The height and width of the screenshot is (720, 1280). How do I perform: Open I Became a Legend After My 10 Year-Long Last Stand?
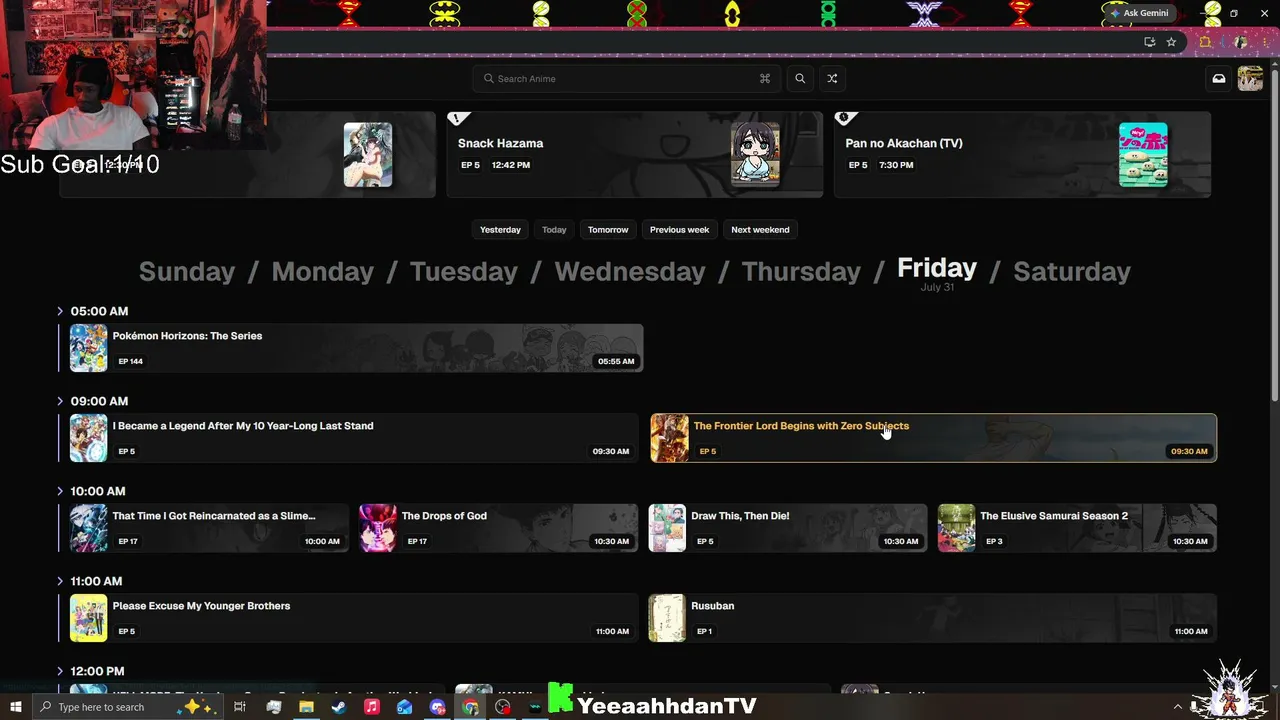[x=349, y=438]
